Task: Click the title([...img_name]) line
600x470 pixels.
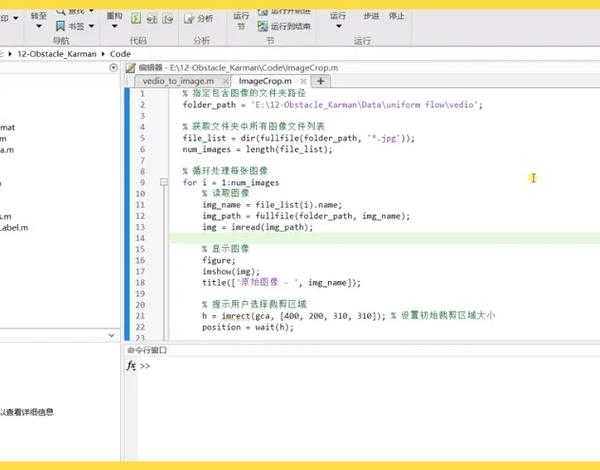Action: (x=281, y=283)
